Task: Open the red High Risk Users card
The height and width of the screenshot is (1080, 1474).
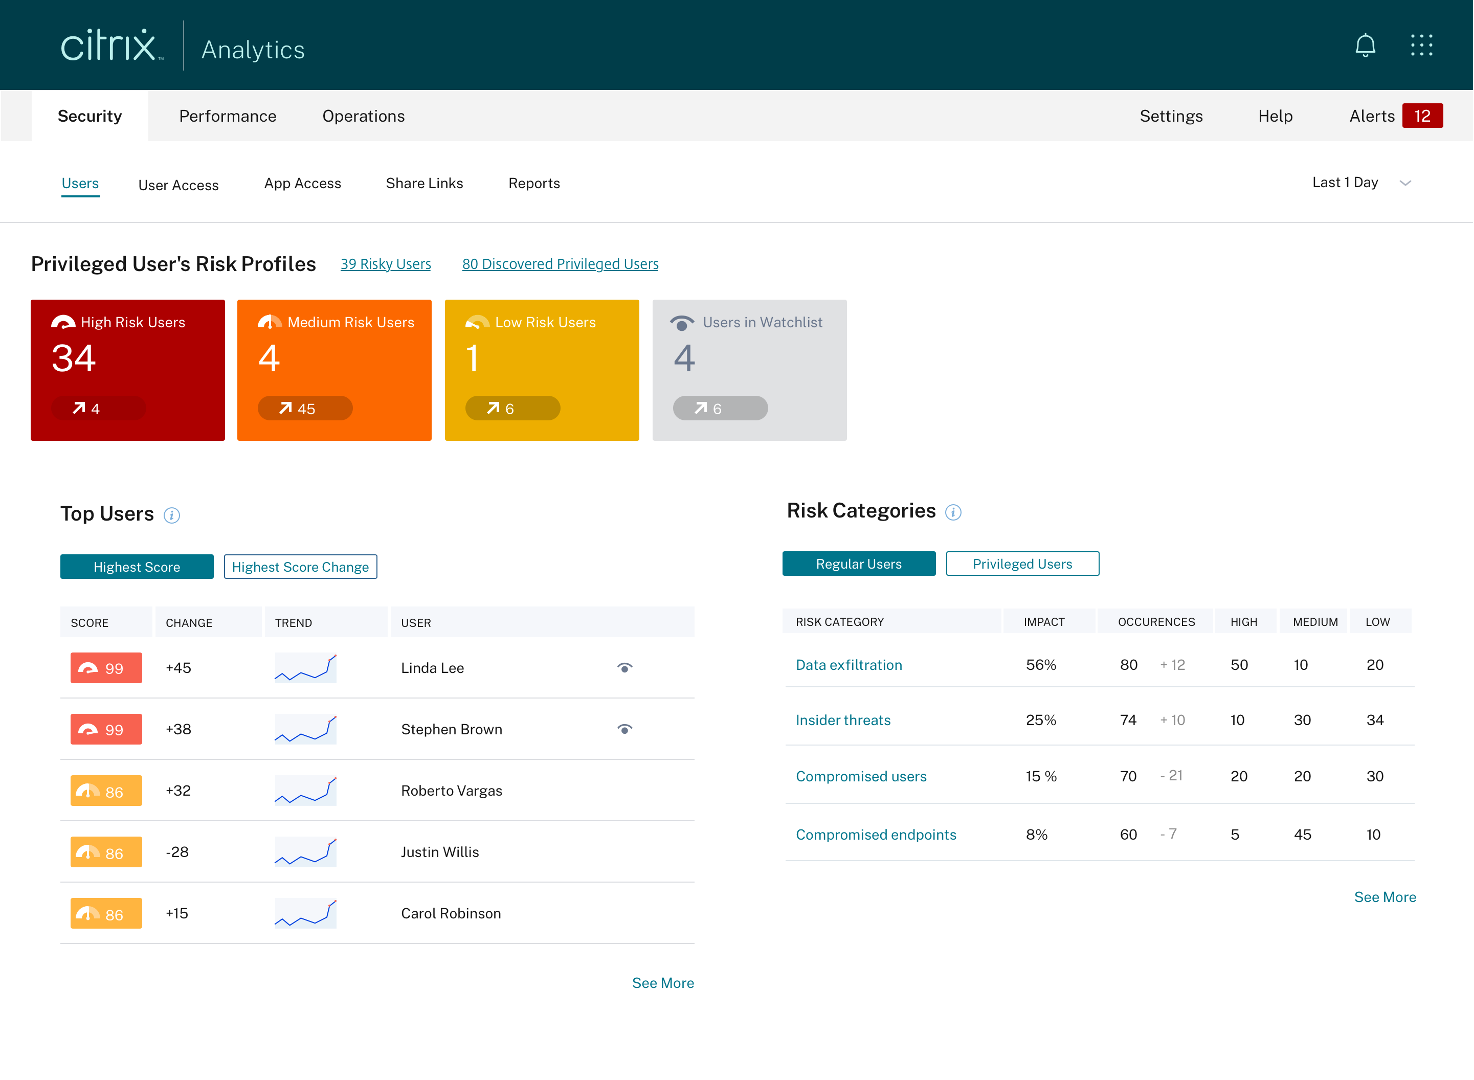Action: (x=128, y=370)
